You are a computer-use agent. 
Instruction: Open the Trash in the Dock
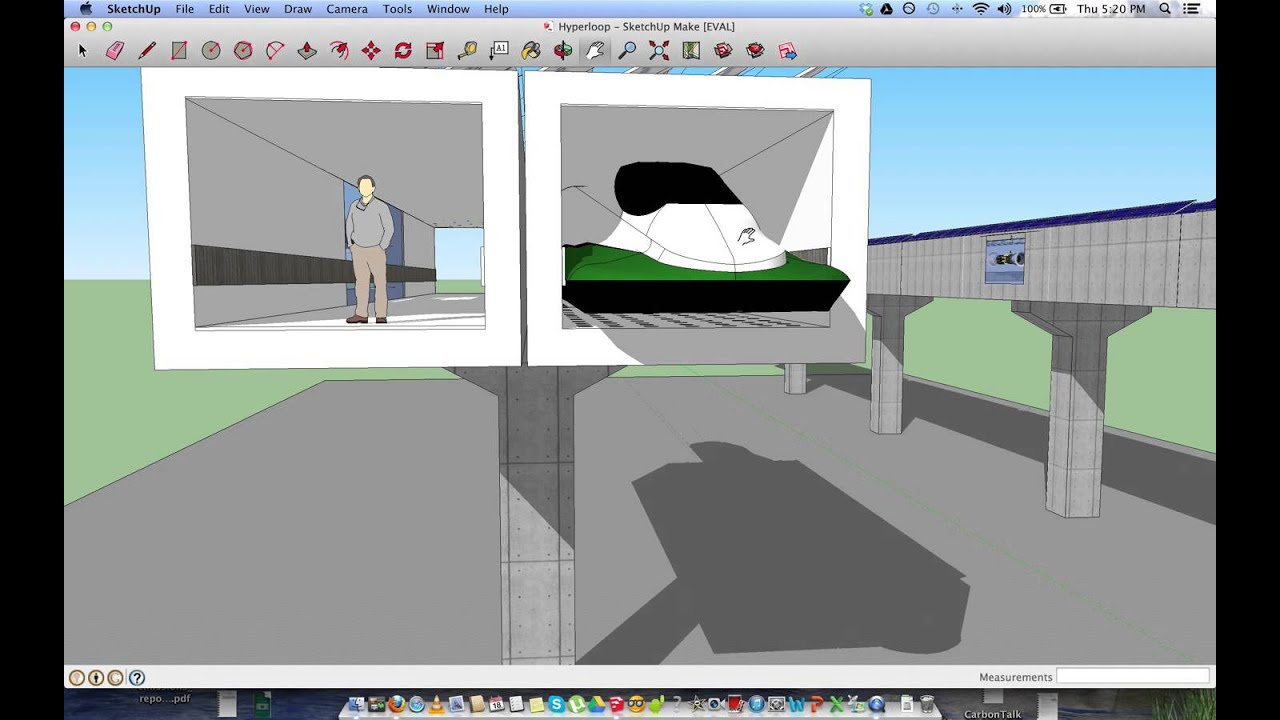(927, 705)
